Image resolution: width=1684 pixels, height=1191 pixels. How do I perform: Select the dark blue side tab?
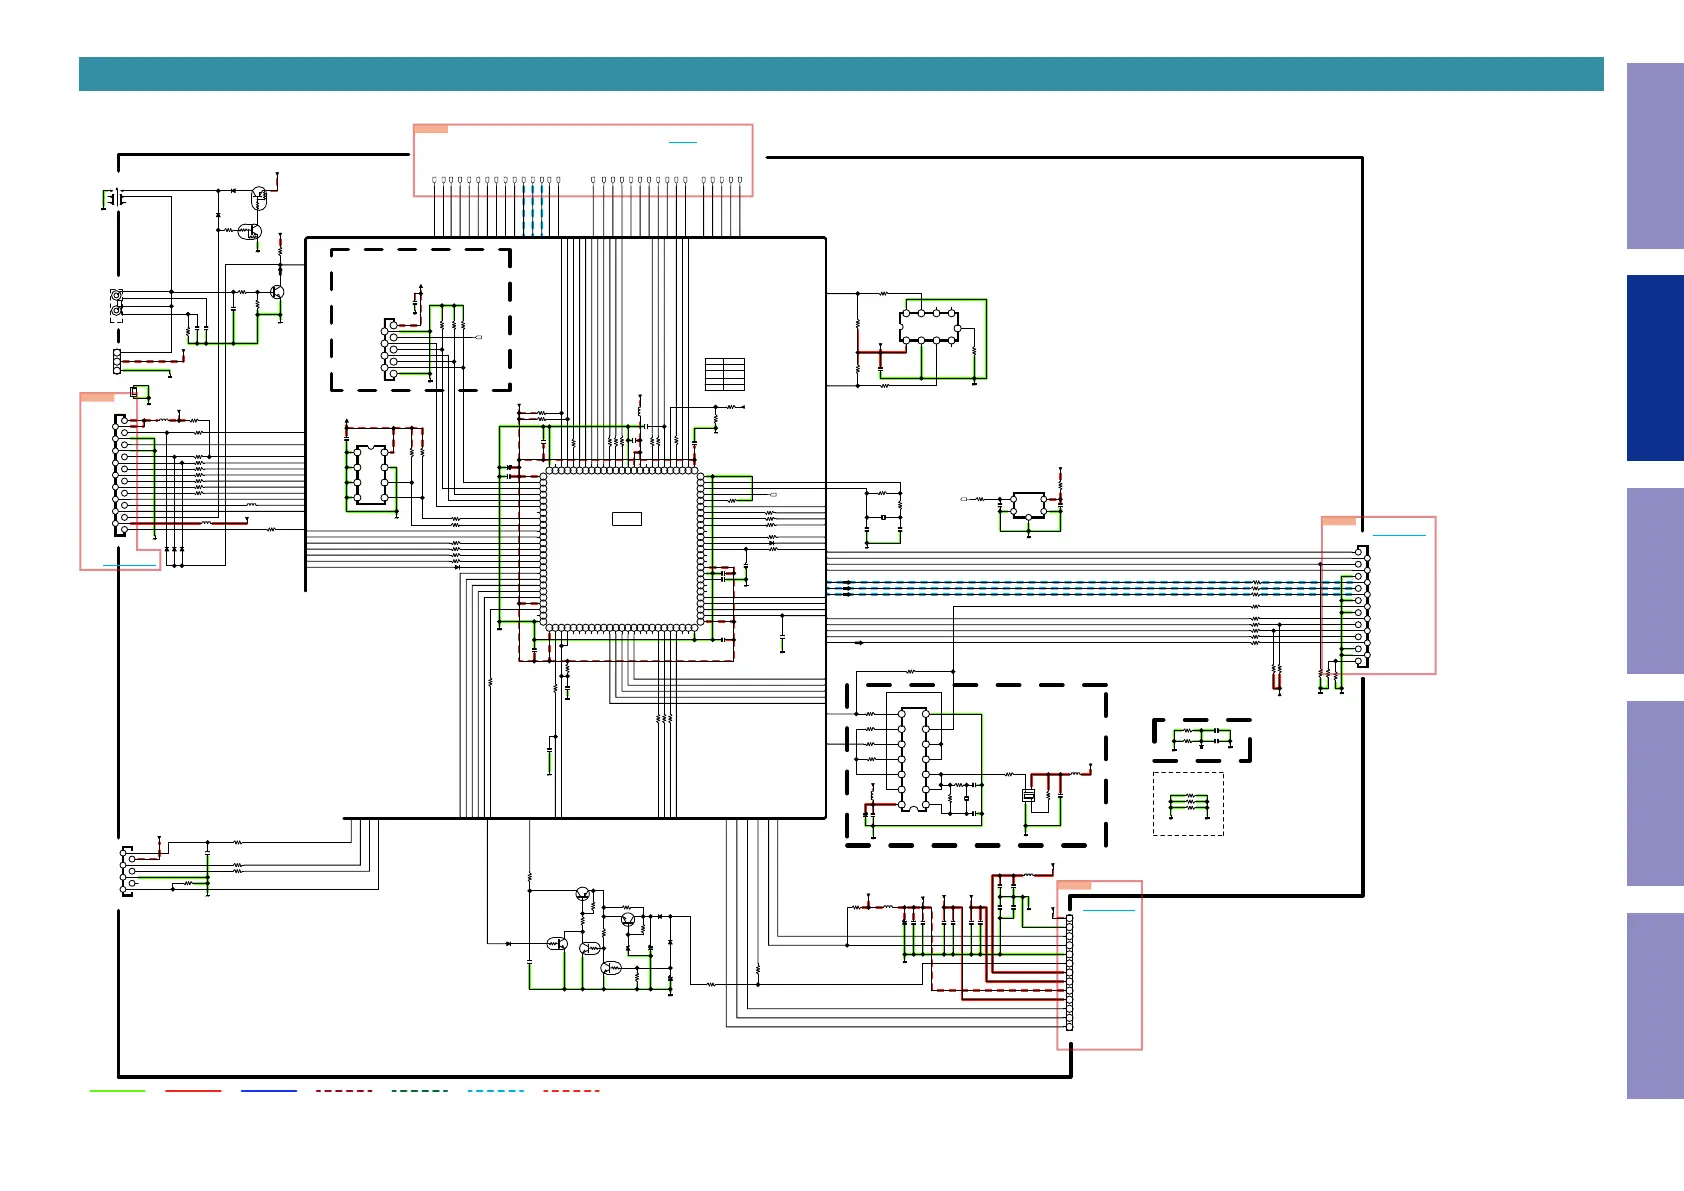pyautogui.click(x=1655, y=368)
